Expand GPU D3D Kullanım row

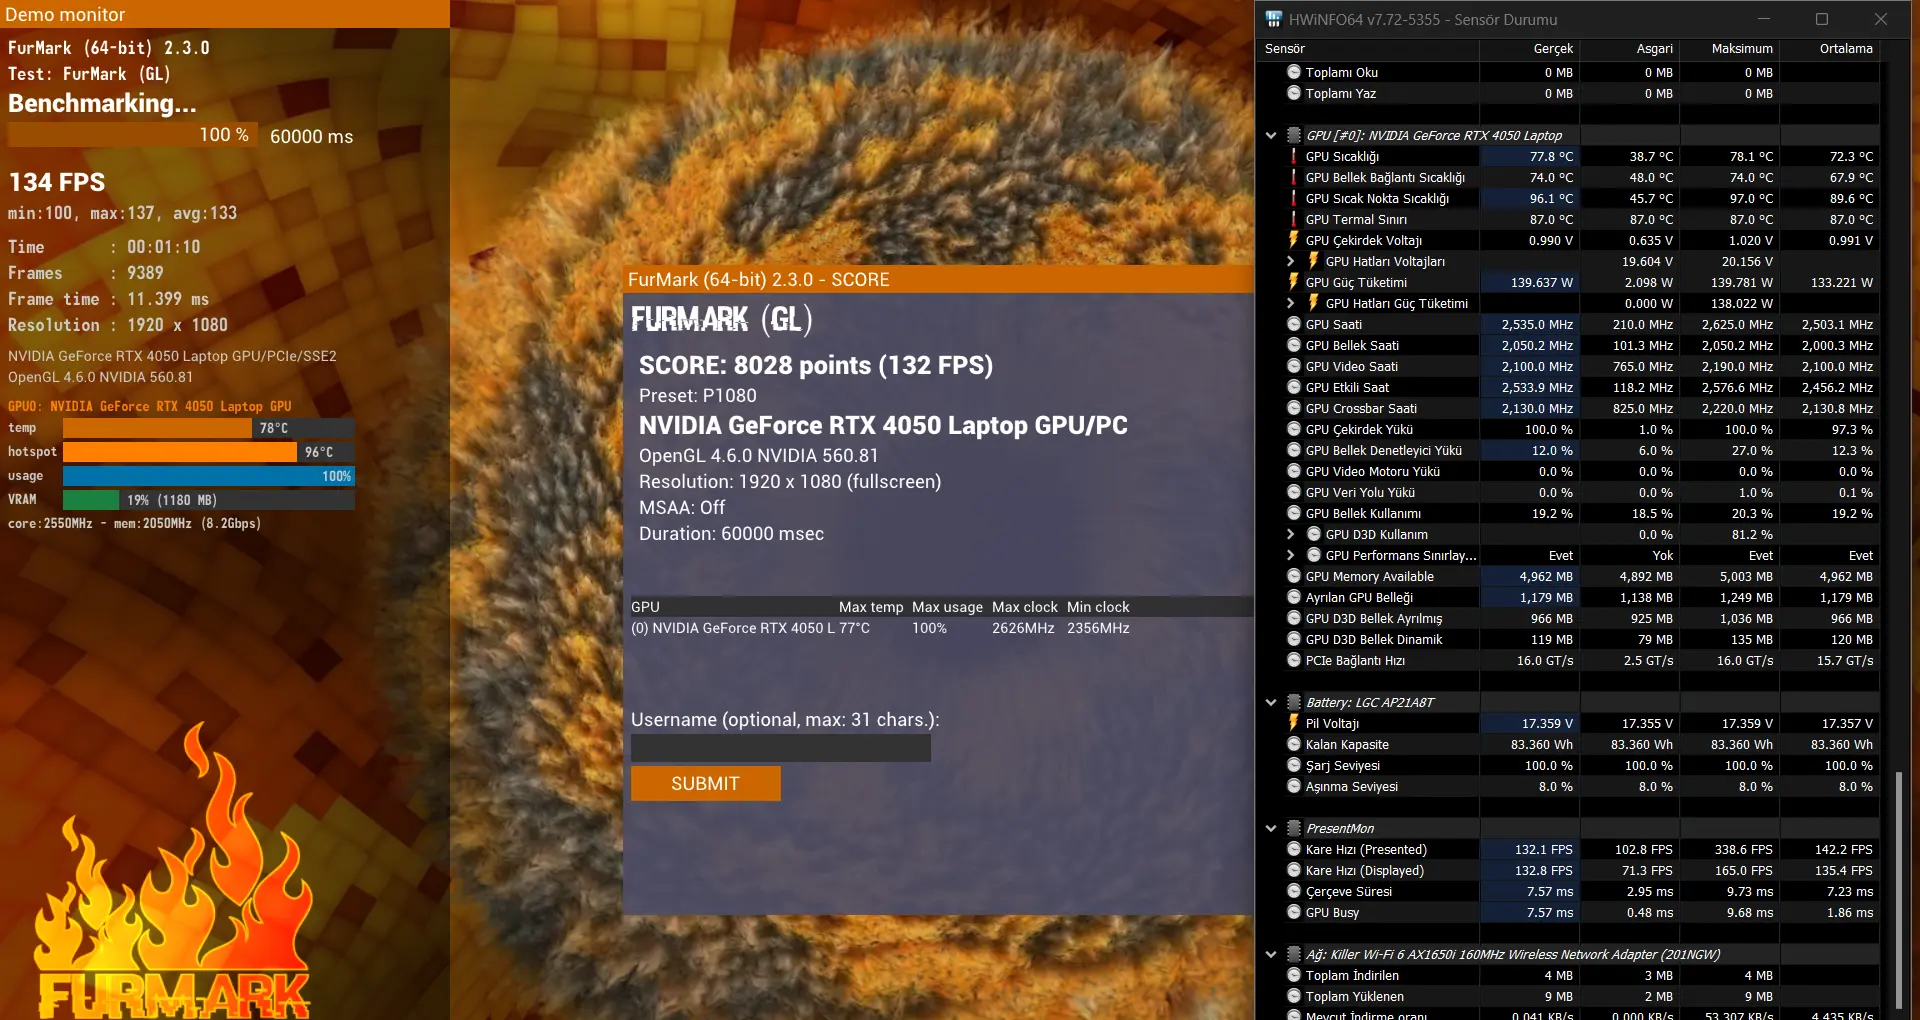pyautogui.click(x=1291, y=535)
